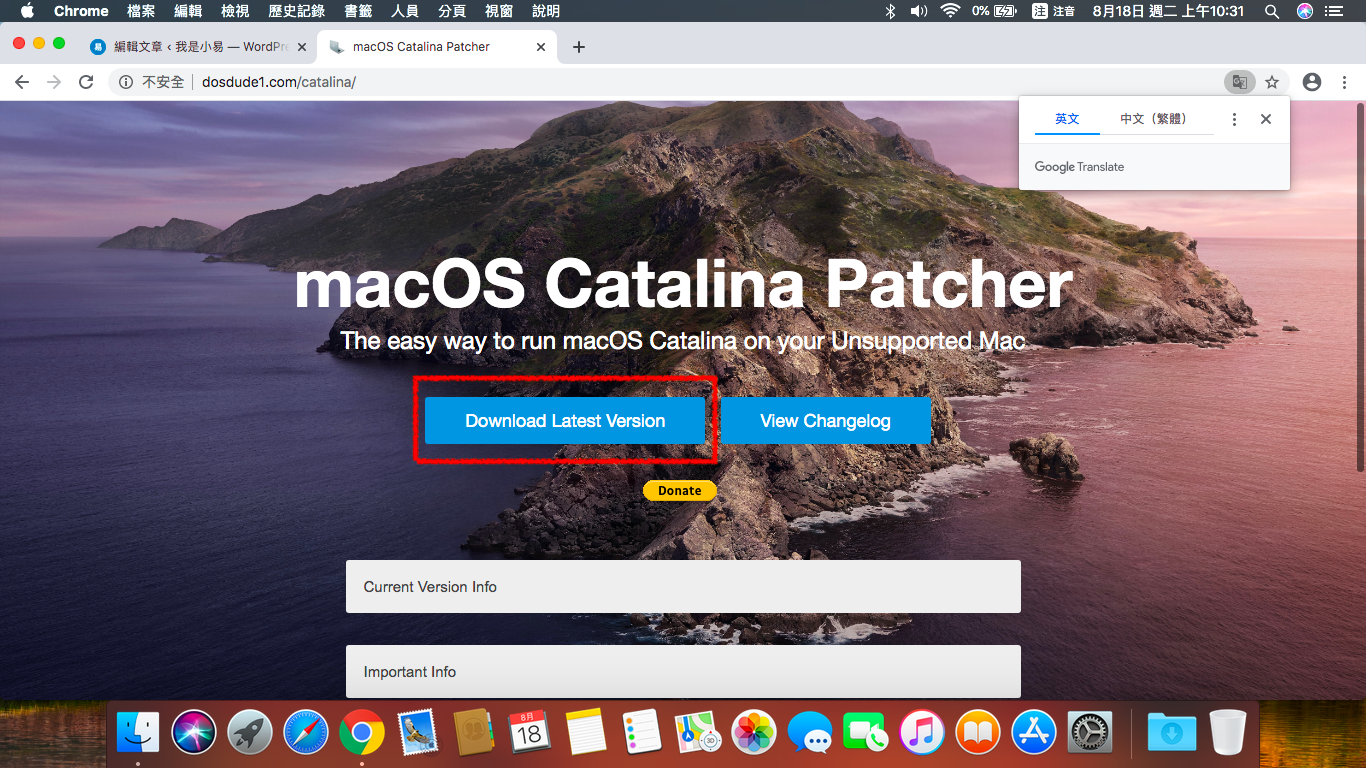Open Notification Center list icon
Screen dimensions: 1366x768
(1335, 11)
